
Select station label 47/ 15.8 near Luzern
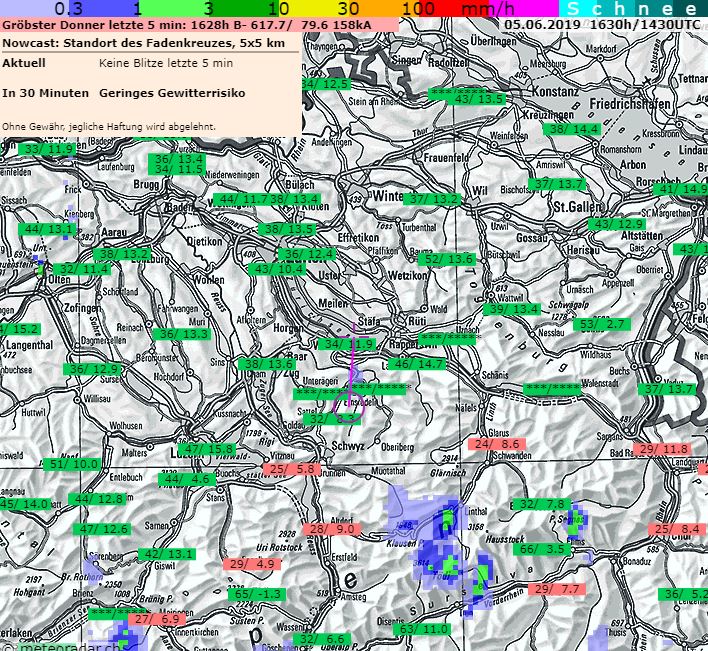[207, 449]
